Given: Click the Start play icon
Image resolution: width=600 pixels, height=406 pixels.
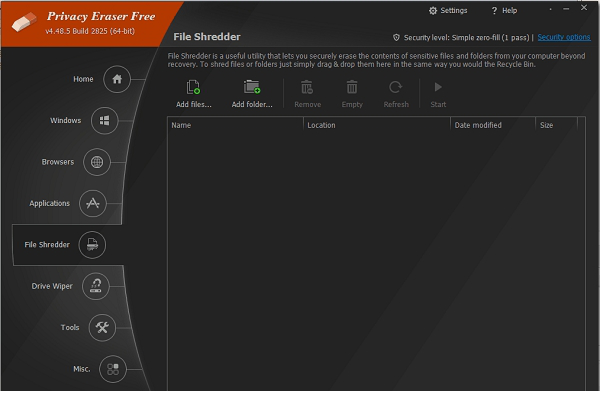Looking at the screenshot, I should (438, 87).
